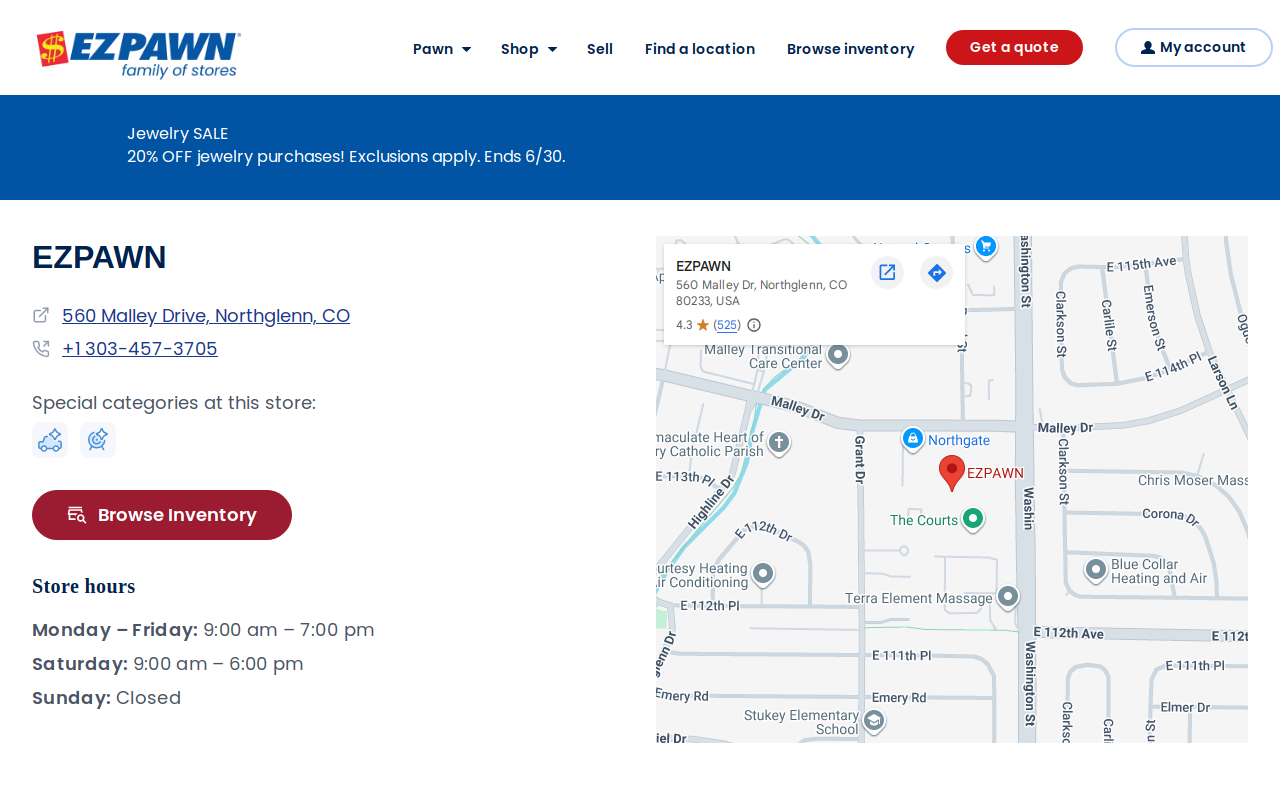Click the maroon Browse Inventory button
This screenshot has height=800, width=1280.
162,515
